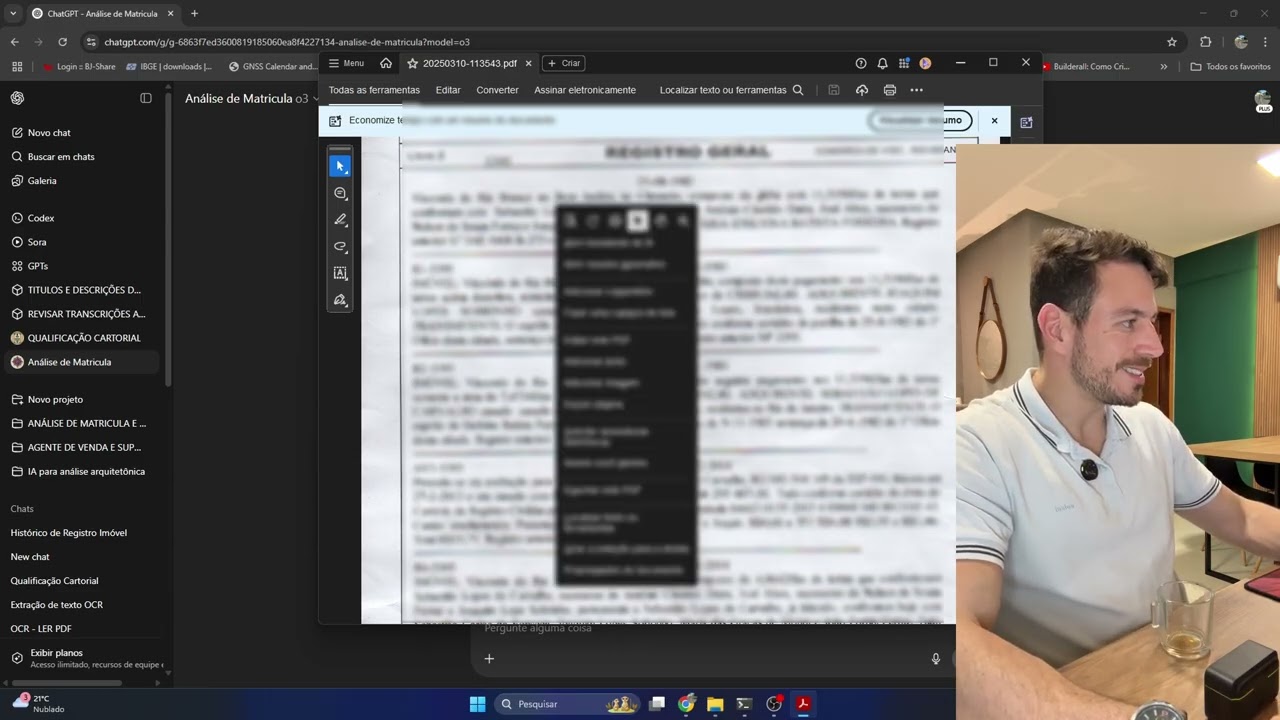Image resolution: width=1280 pixels, height=720 pixels.
Task: Start a Novo chat
Action: click(80, 132)
